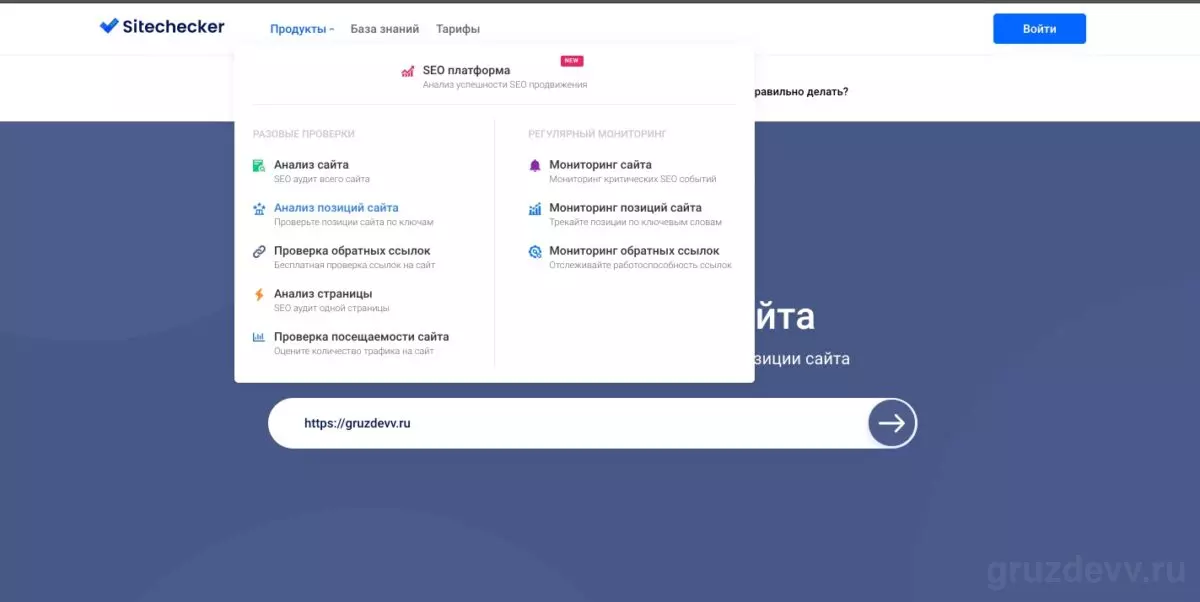Image resolution: width=1200 pixels, height=602 pixels.
Task: Click the Мониторинг обратных ссылок gear icon
Action: click(535, 252)
